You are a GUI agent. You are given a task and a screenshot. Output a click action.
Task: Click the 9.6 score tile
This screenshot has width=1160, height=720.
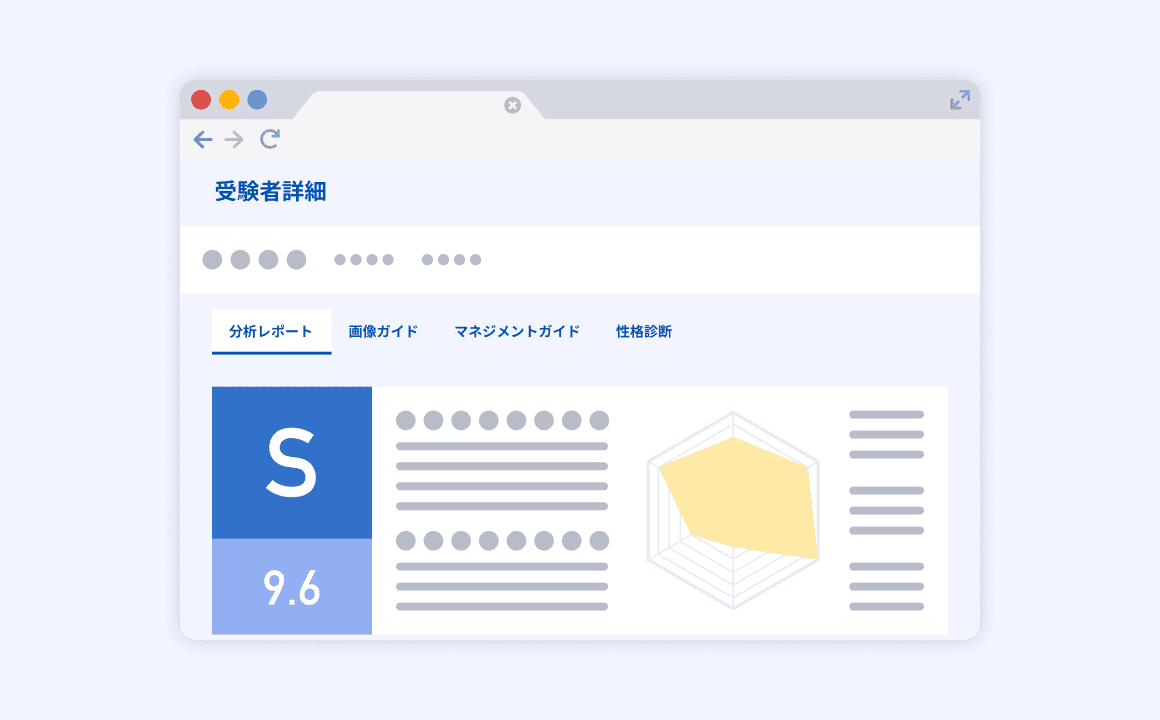click(x=292, y=588)
